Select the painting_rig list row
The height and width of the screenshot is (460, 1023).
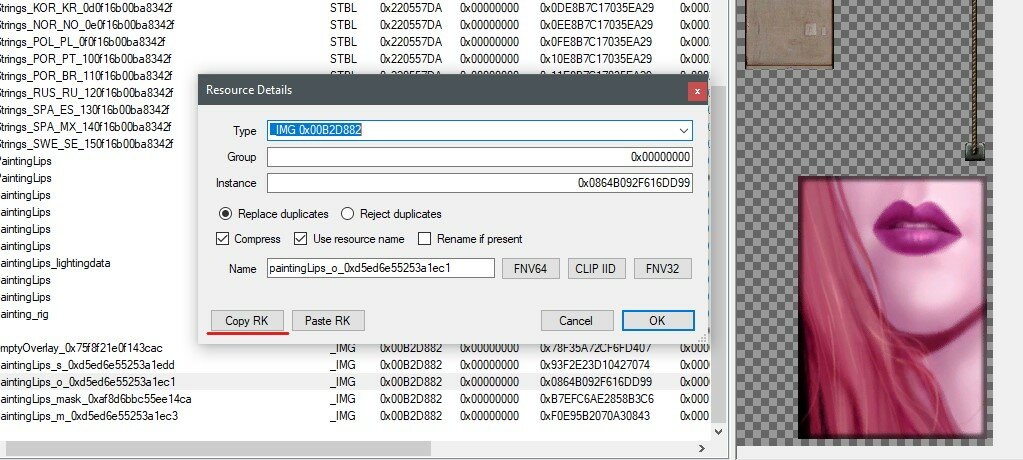point(98,314)
